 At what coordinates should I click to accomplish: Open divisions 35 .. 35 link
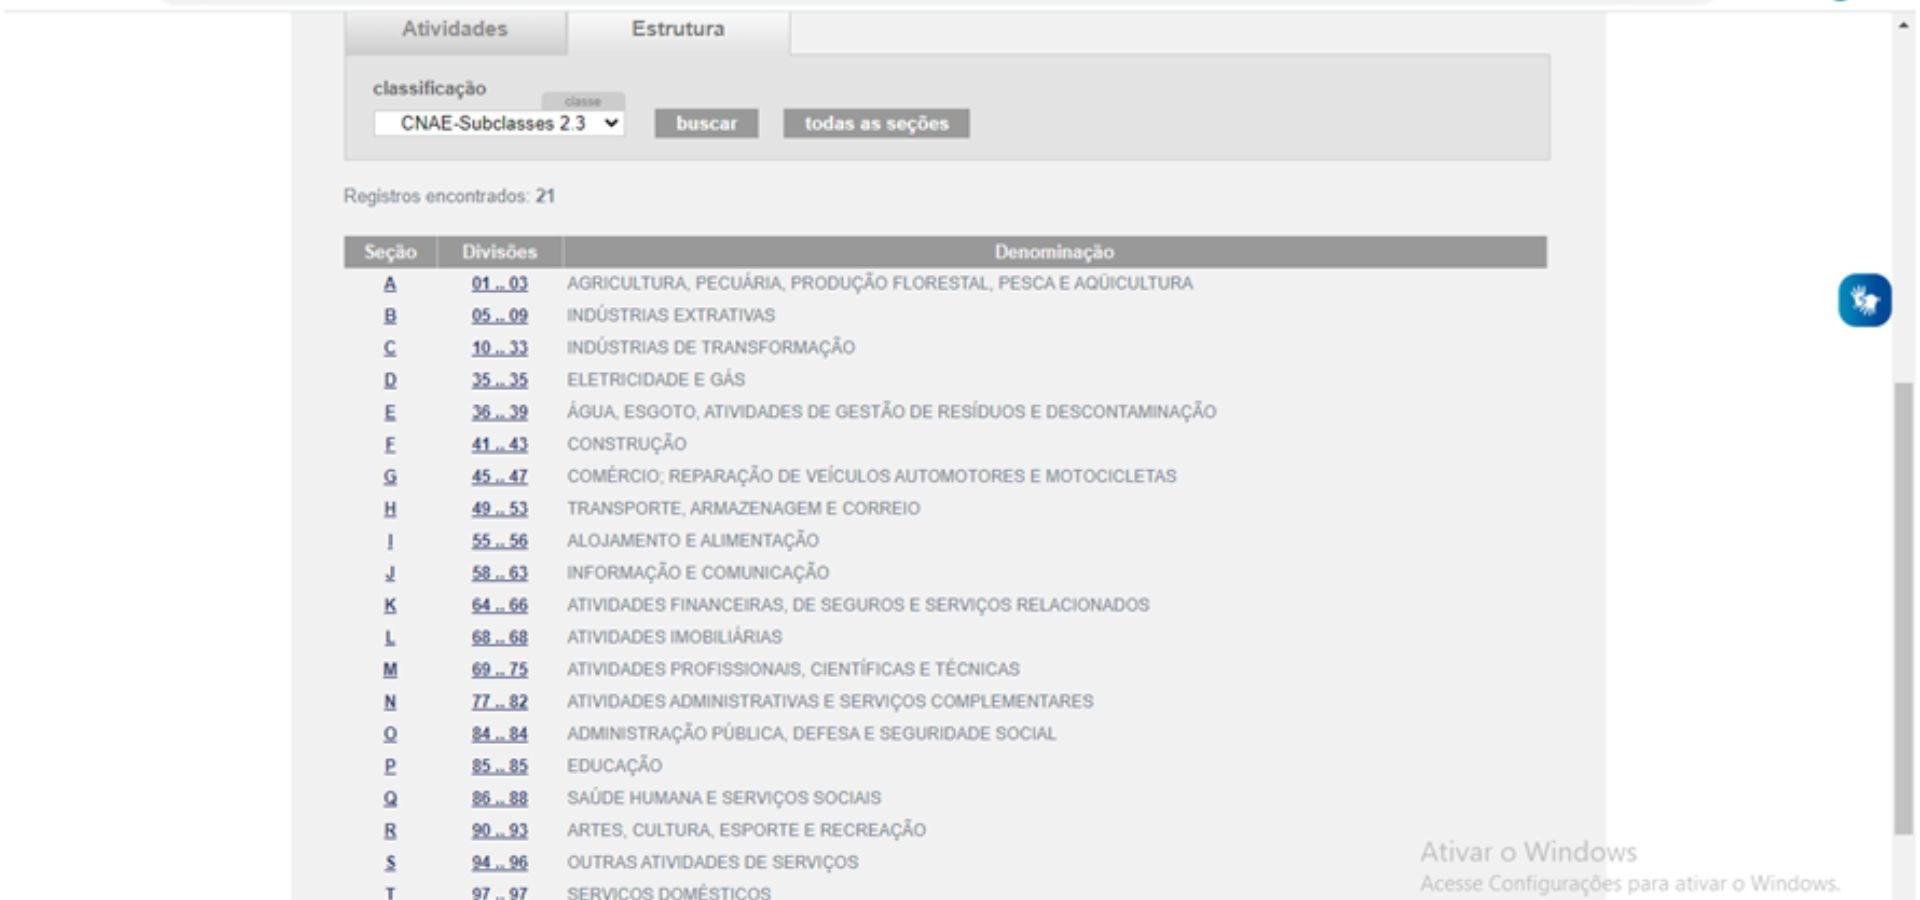[x=500, y=380]
